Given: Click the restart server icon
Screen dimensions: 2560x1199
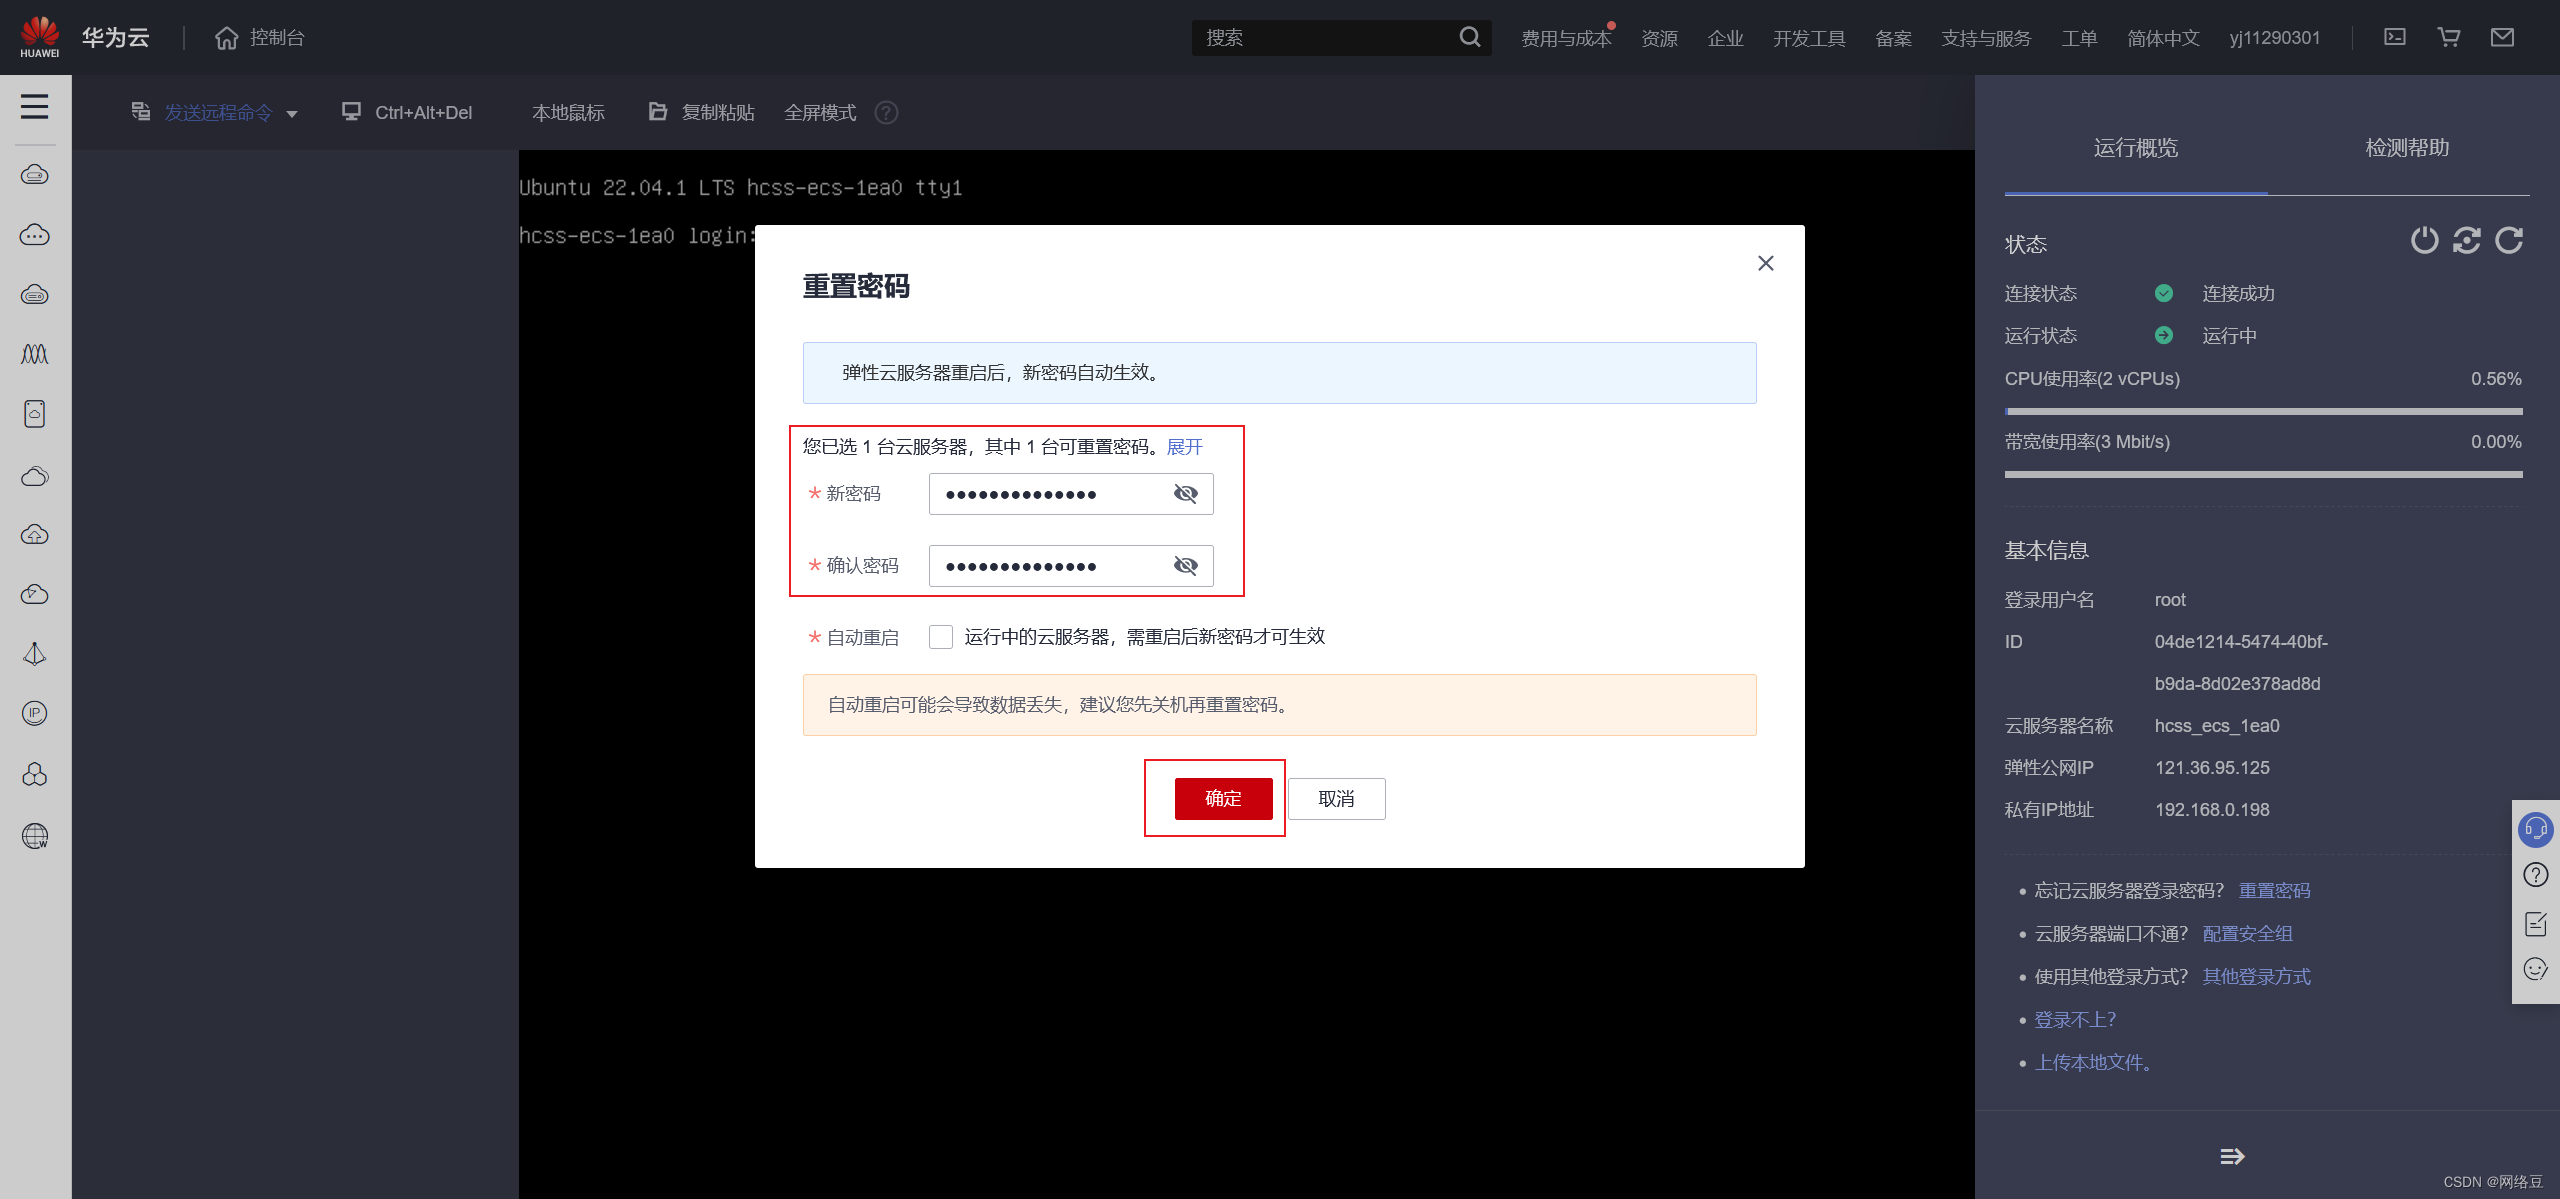Looking at the screenshot, I should (x=2466, y=240).
